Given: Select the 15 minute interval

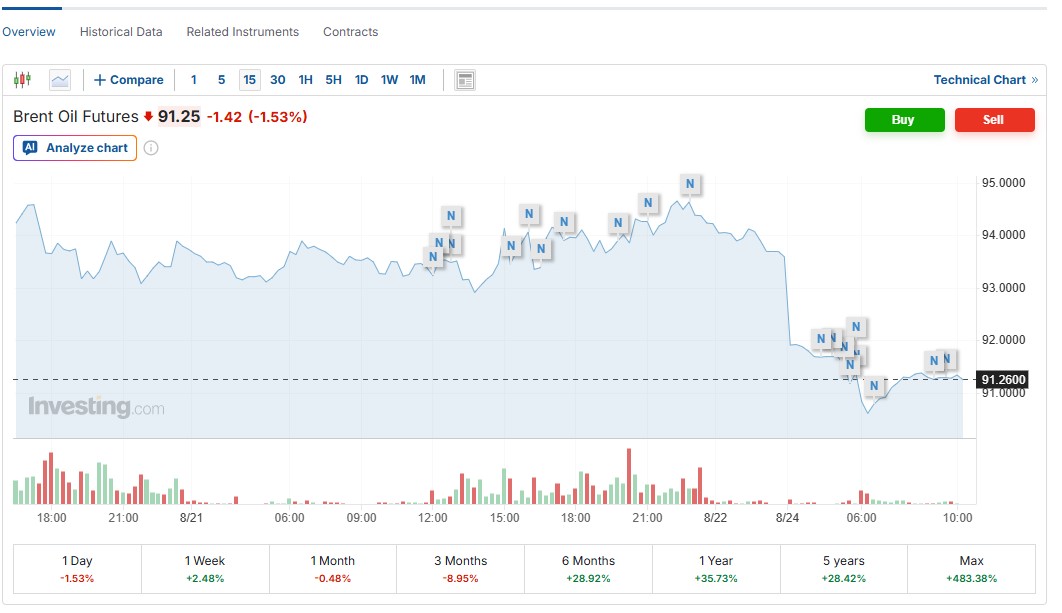Looking at the screenshot, I should (250, 80).
